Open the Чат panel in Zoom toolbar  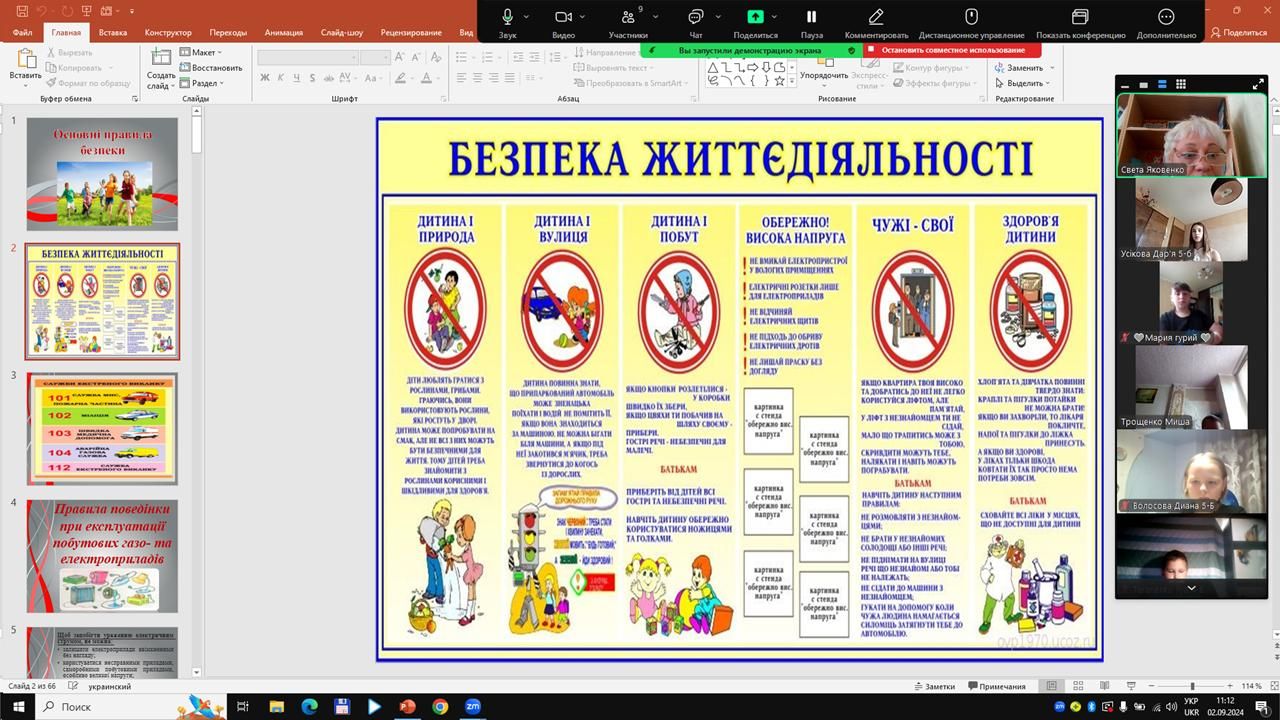695,22
